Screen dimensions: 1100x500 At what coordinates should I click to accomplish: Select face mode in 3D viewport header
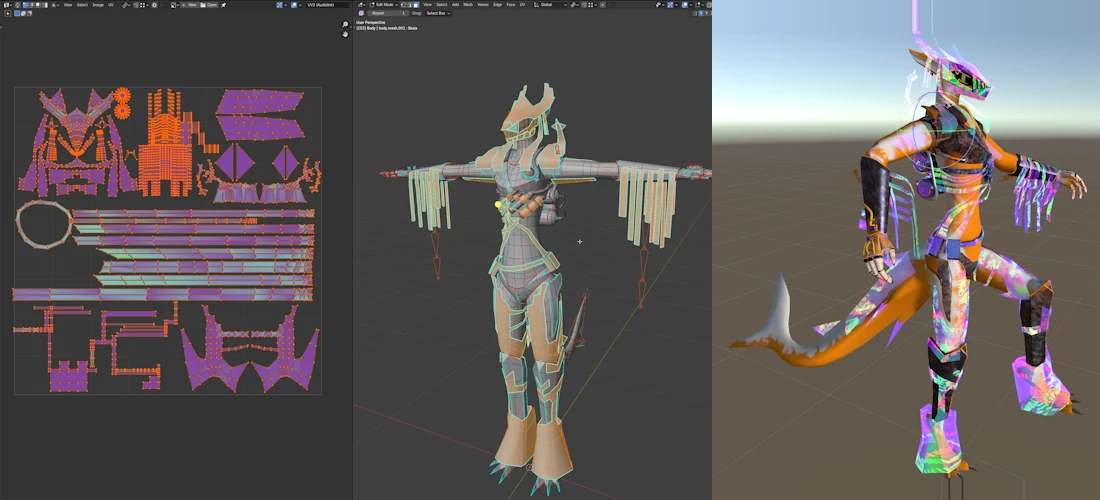pos(416,5)
